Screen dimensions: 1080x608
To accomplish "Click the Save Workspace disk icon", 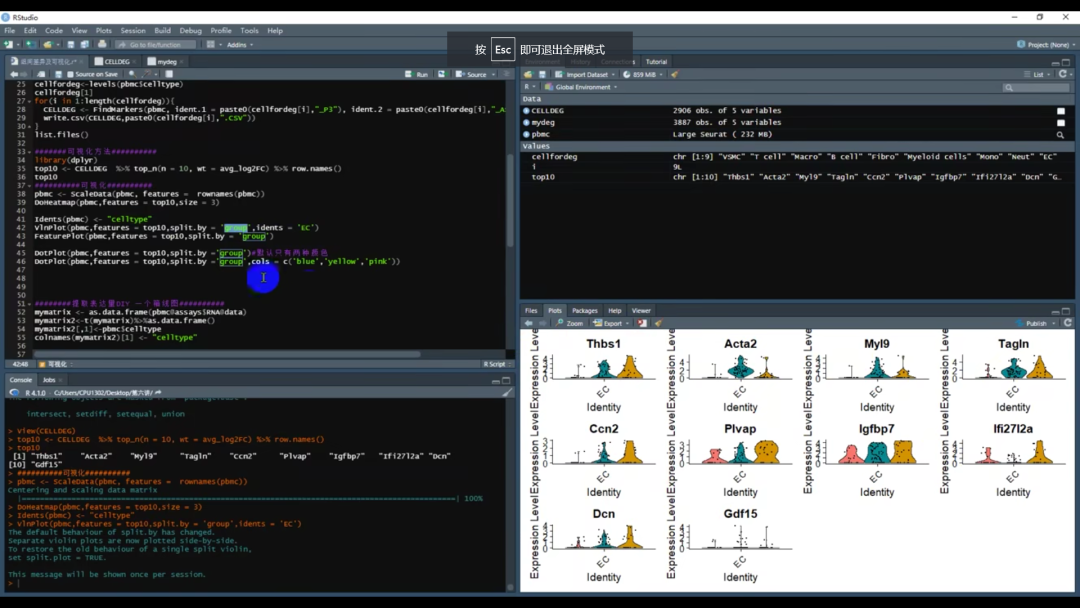I will point(542,74).
